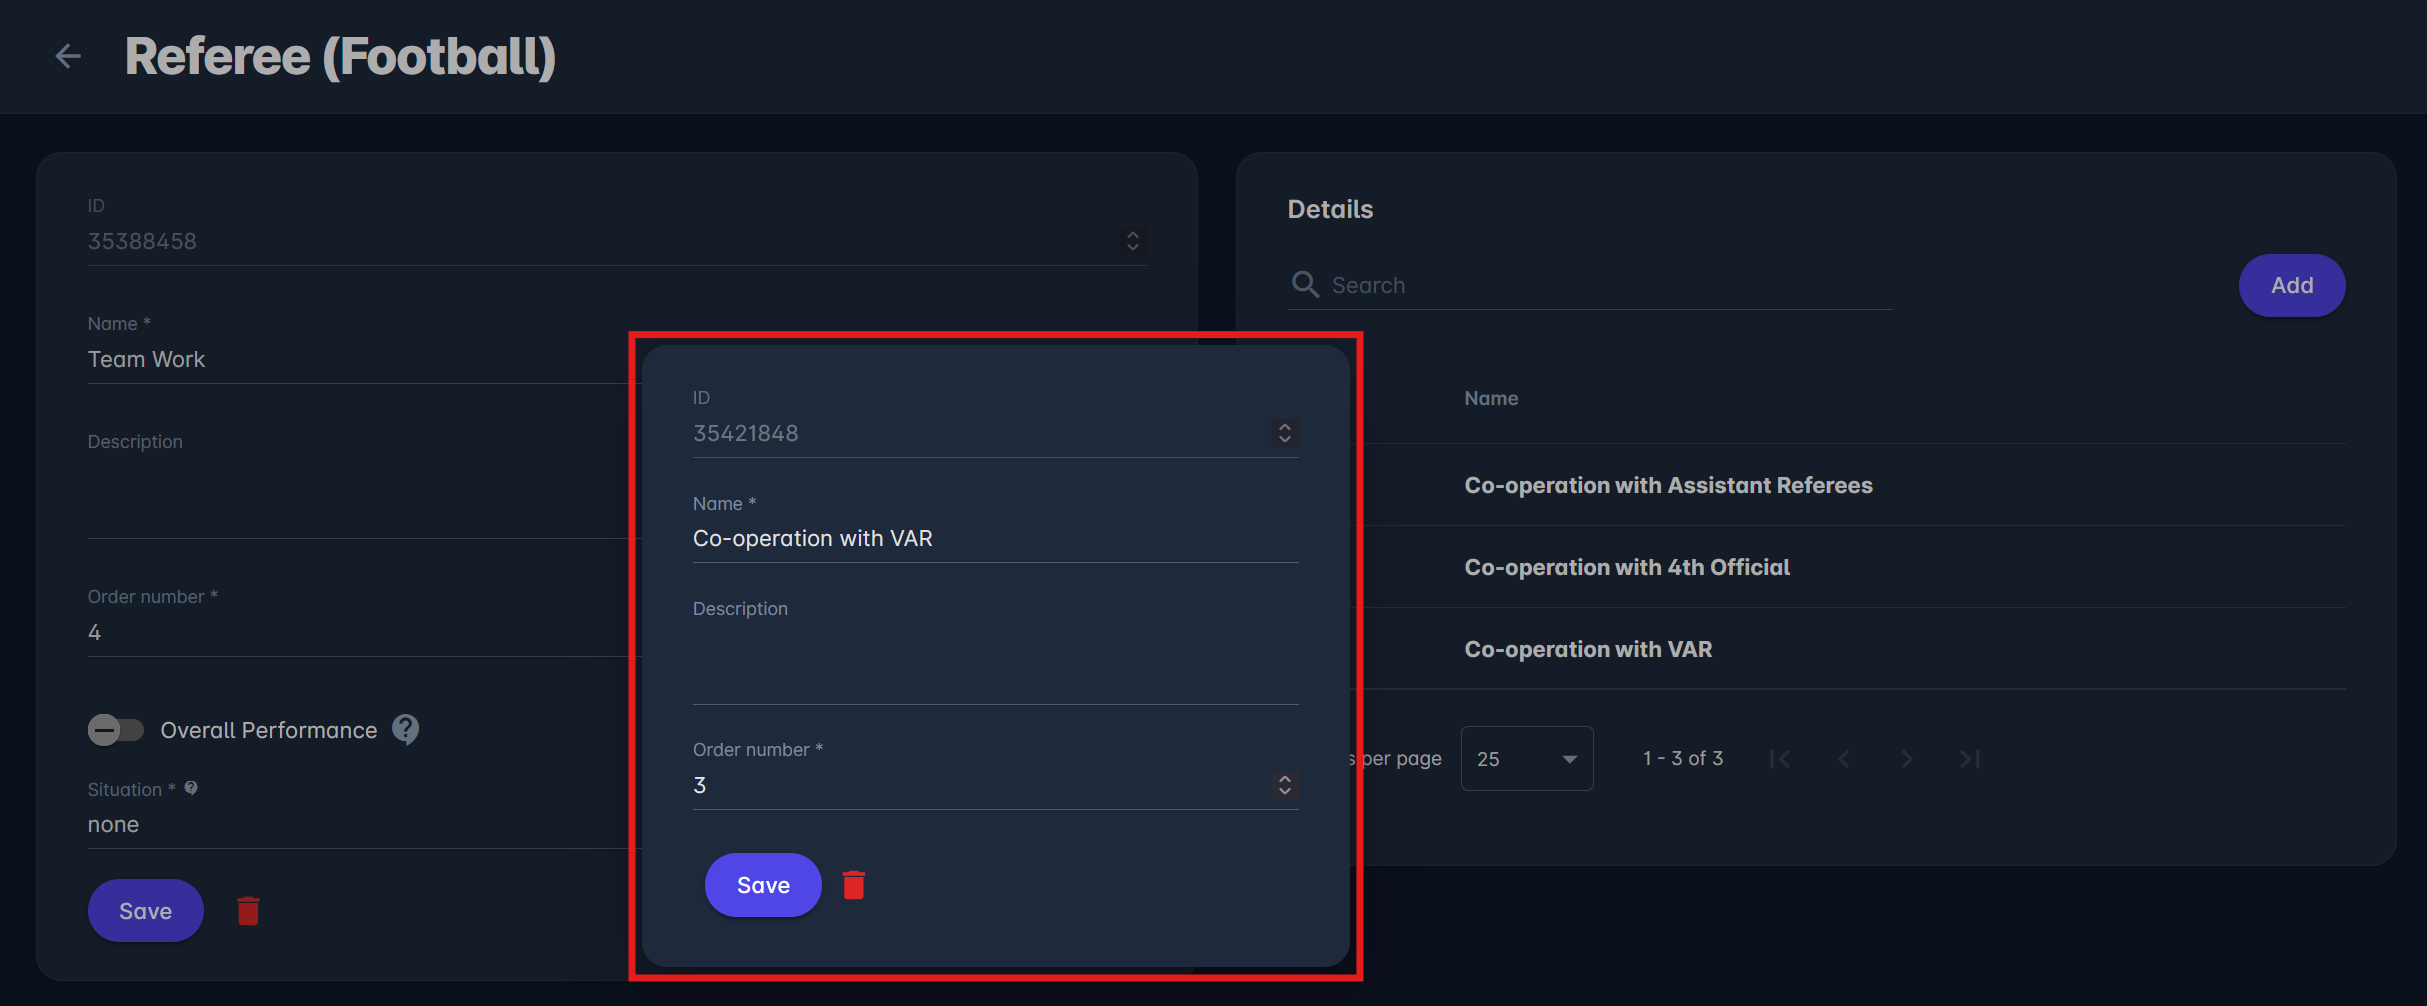The image size is (2427, 1006).
Task: Select the Co-operation with 4th Official row
Action: (1626, 567)
